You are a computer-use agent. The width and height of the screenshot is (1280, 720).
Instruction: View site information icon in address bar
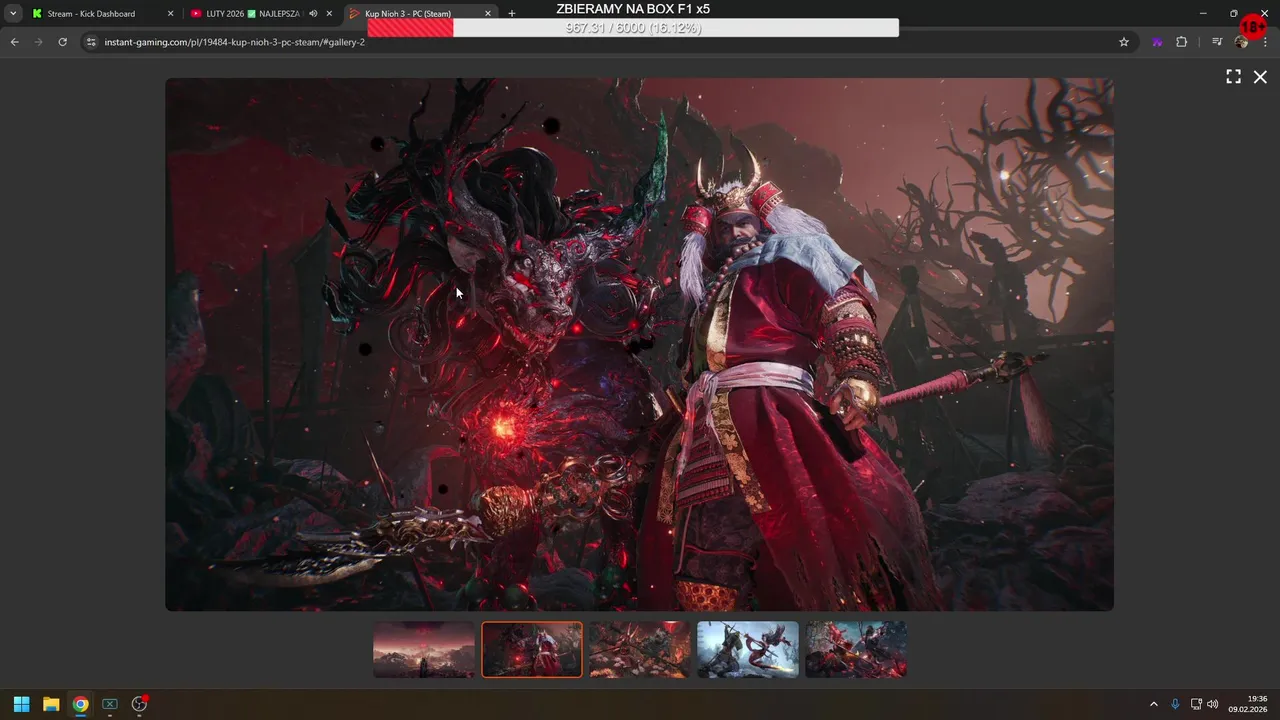point(91,42)
